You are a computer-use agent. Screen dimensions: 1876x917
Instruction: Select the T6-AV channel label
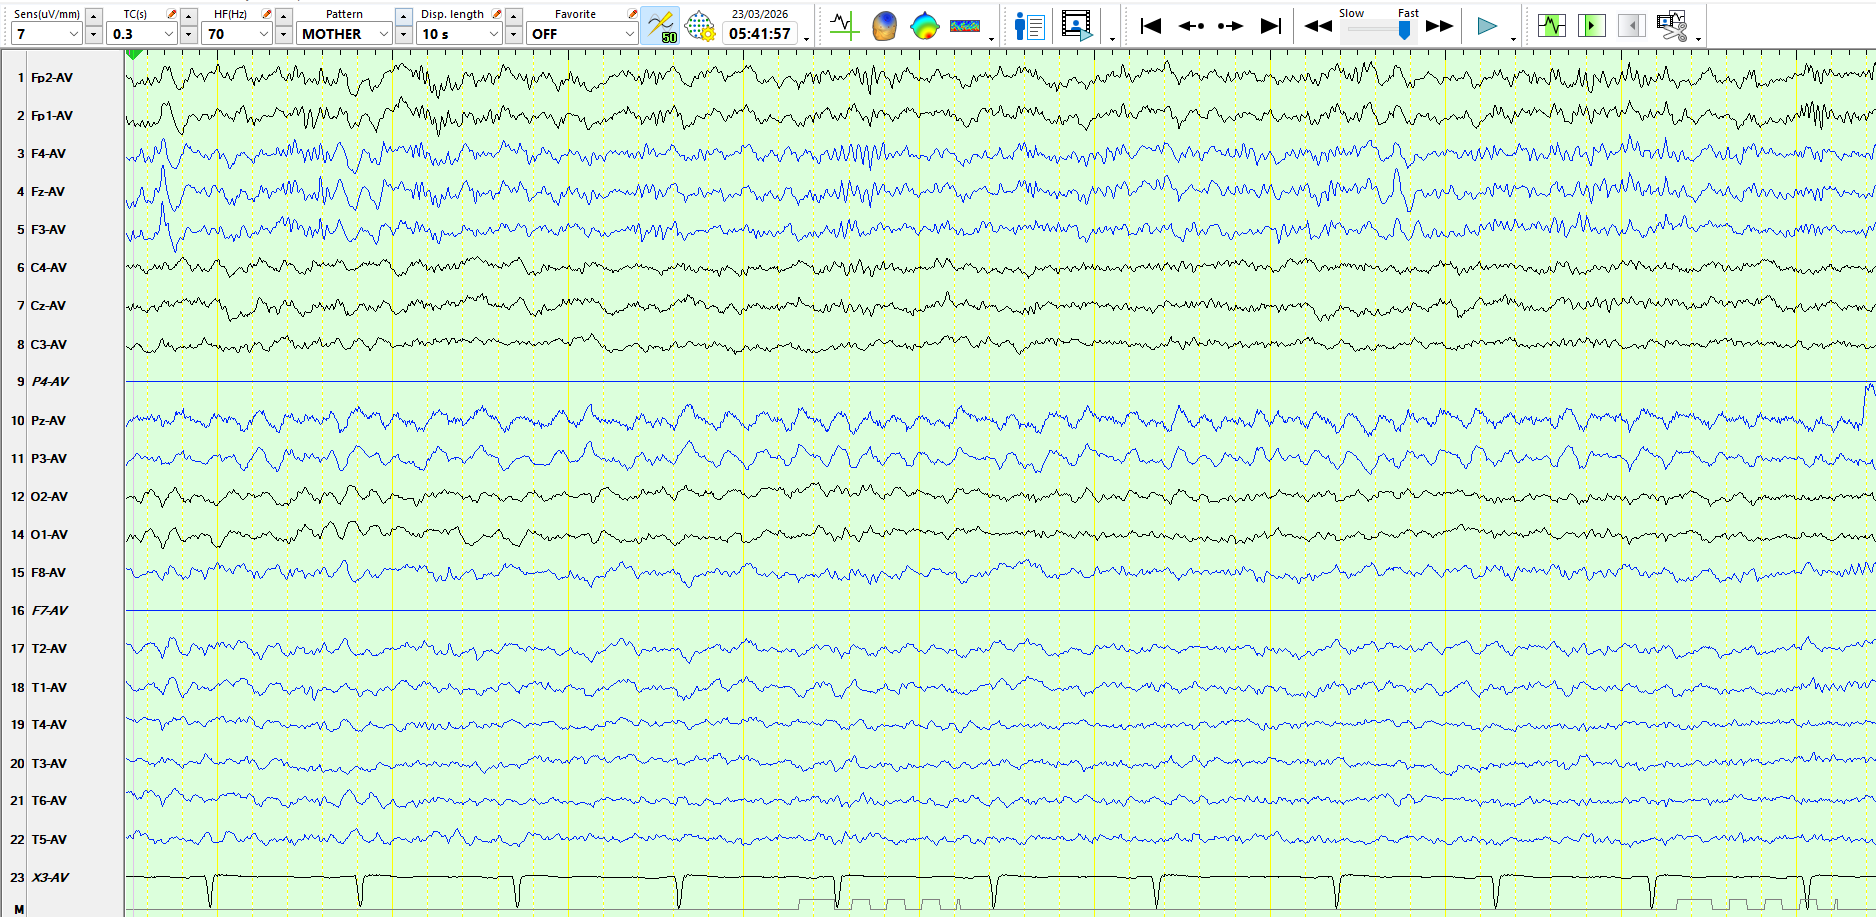[x=49, y=800]
